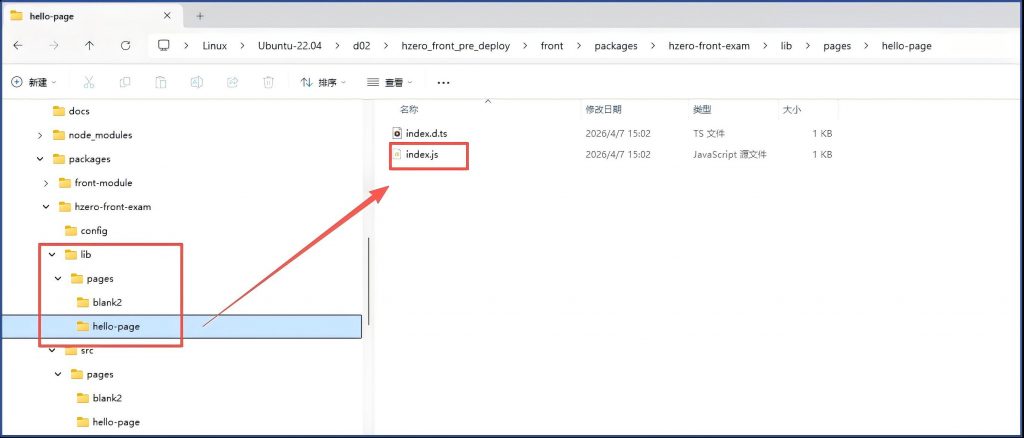Go up one folder level
This screenshot has height=438, width=1024.
(90, 46)
